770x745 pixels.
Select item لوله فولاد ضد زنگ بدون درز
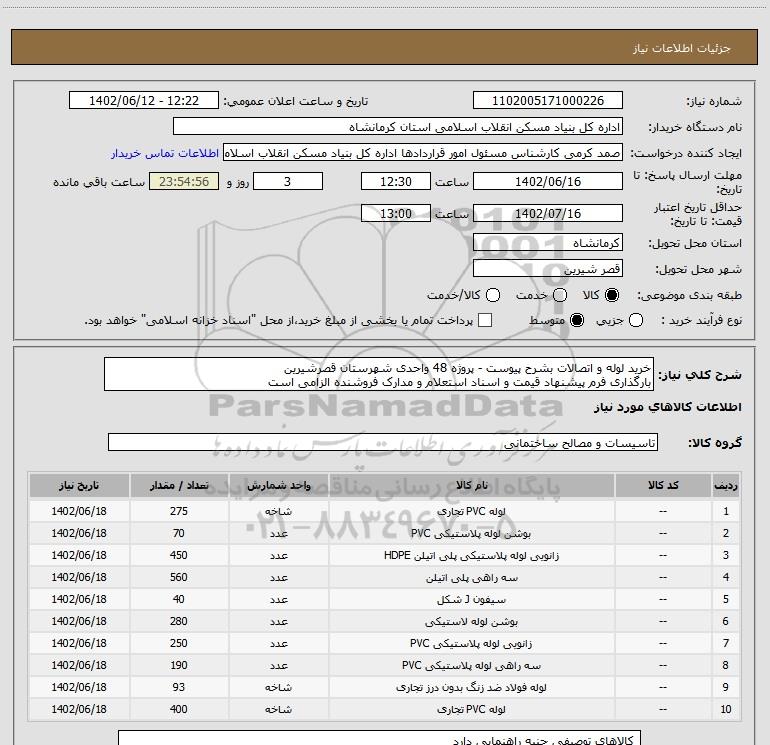pyautogui.click(x=471, y=688)
